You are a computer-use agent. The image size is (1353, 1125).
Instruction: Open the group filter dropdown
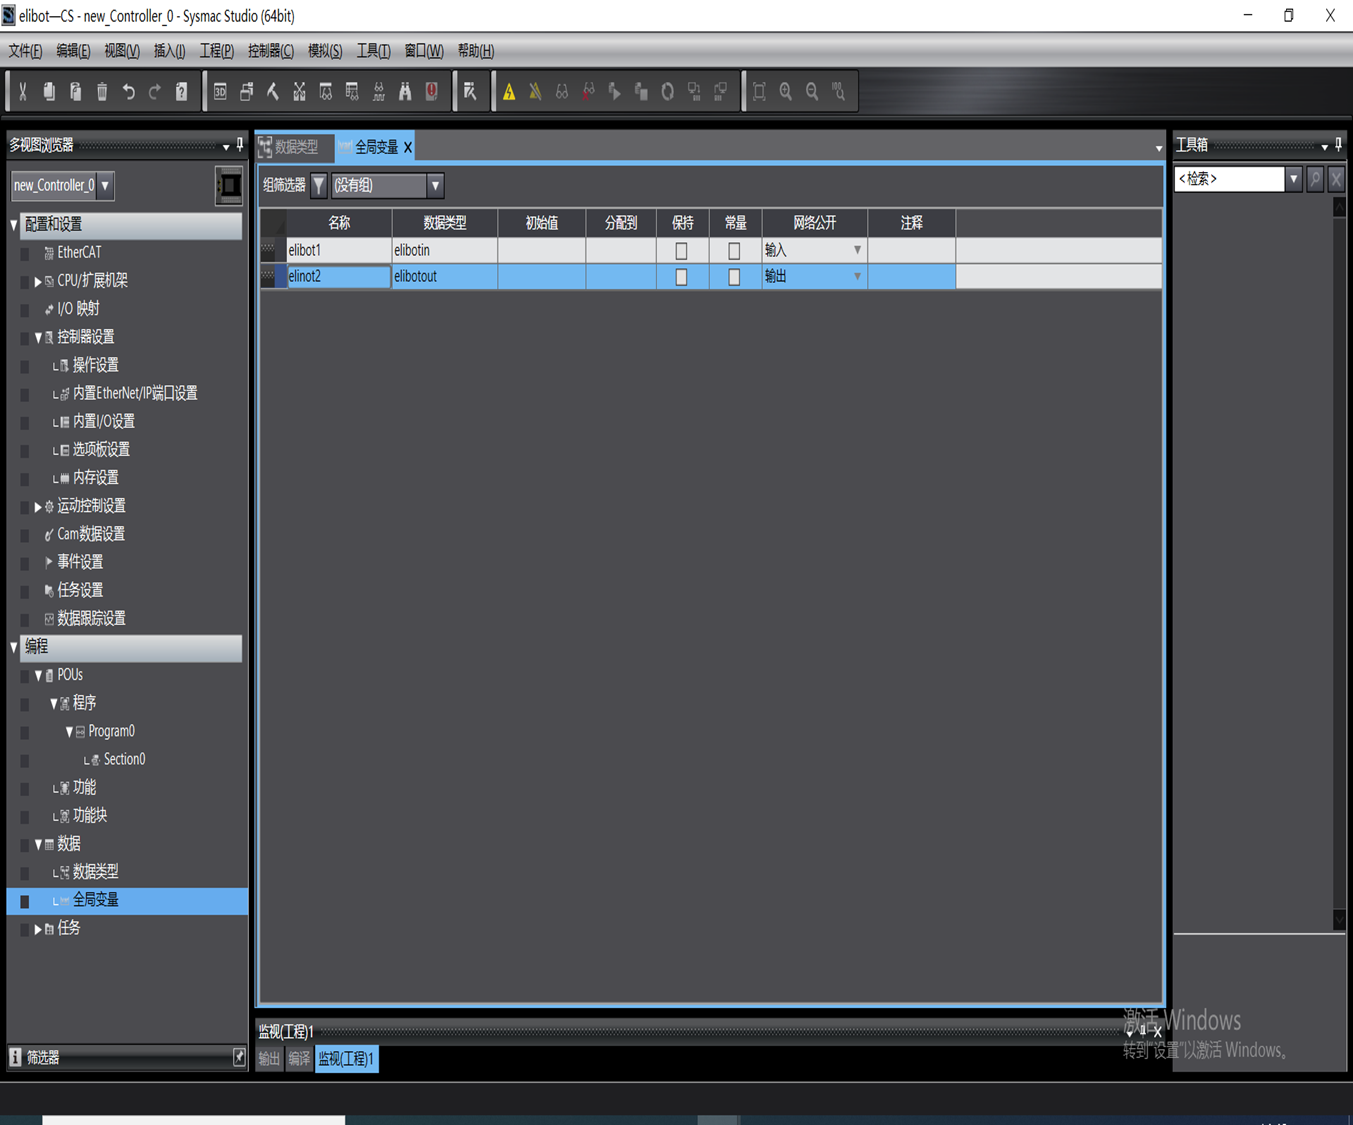point(435,185)
